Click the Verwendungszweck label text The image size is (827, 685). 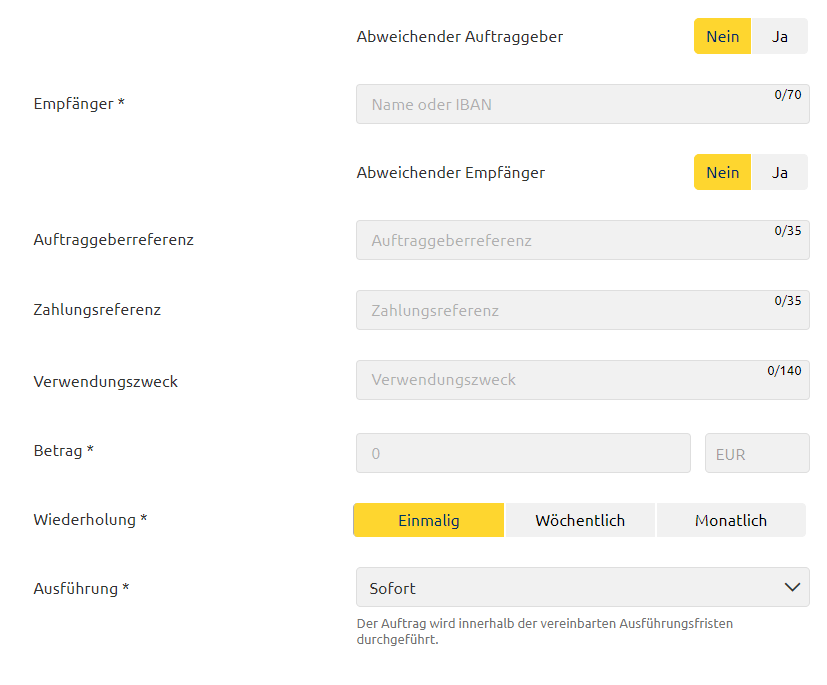click(105, 381)
